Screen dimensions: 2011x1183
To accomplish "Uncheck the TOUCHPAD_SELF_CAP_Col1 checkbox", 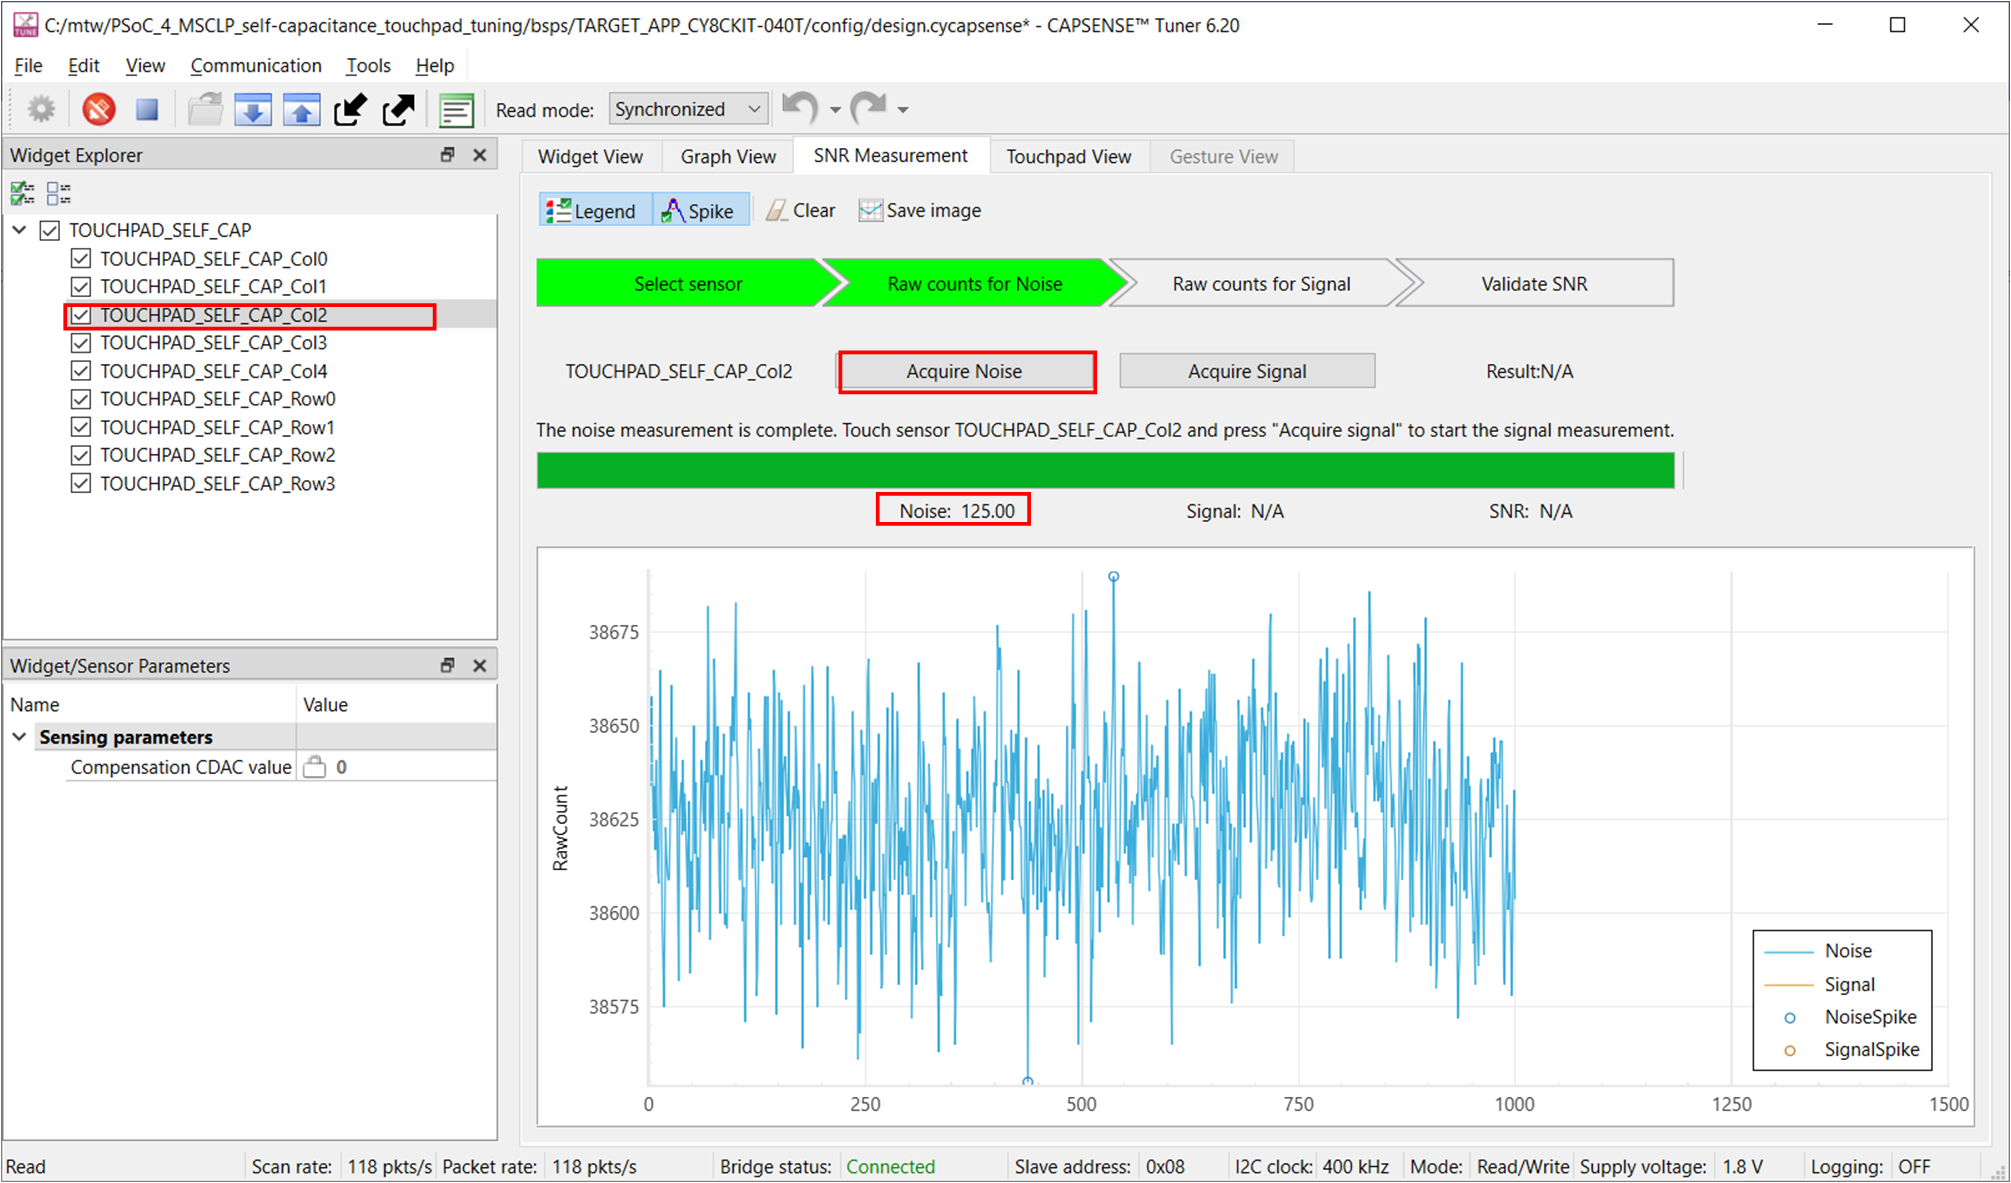I will (81, 286).
